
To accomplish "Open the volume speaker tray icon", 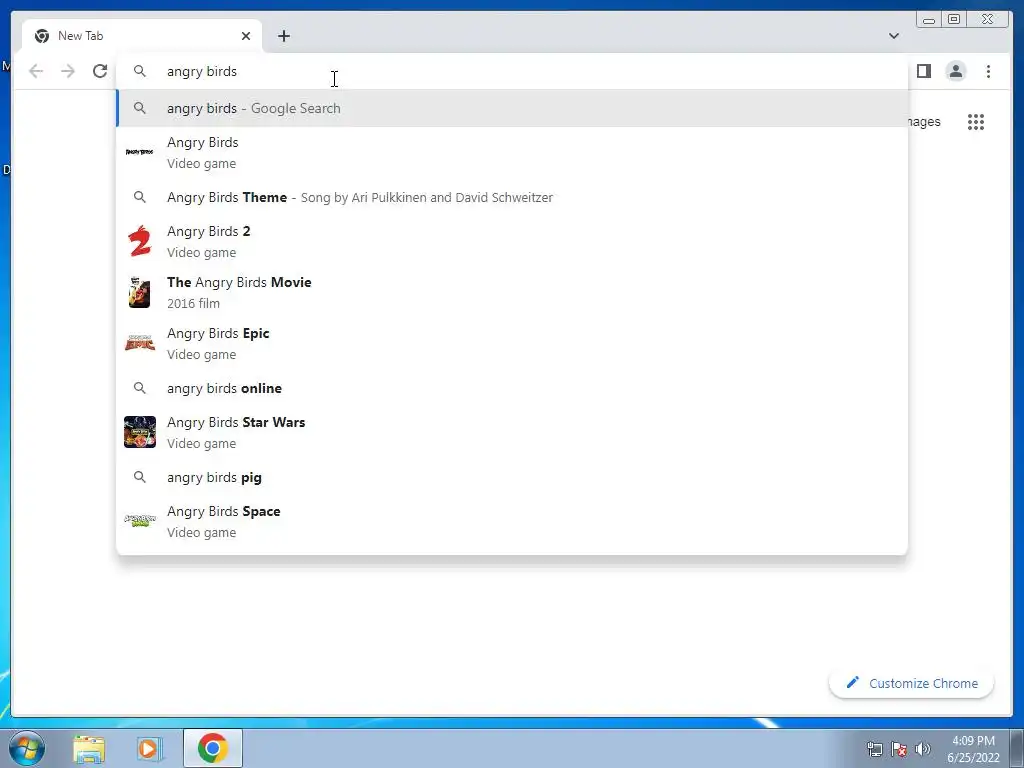I will click(x=923, y=749).
